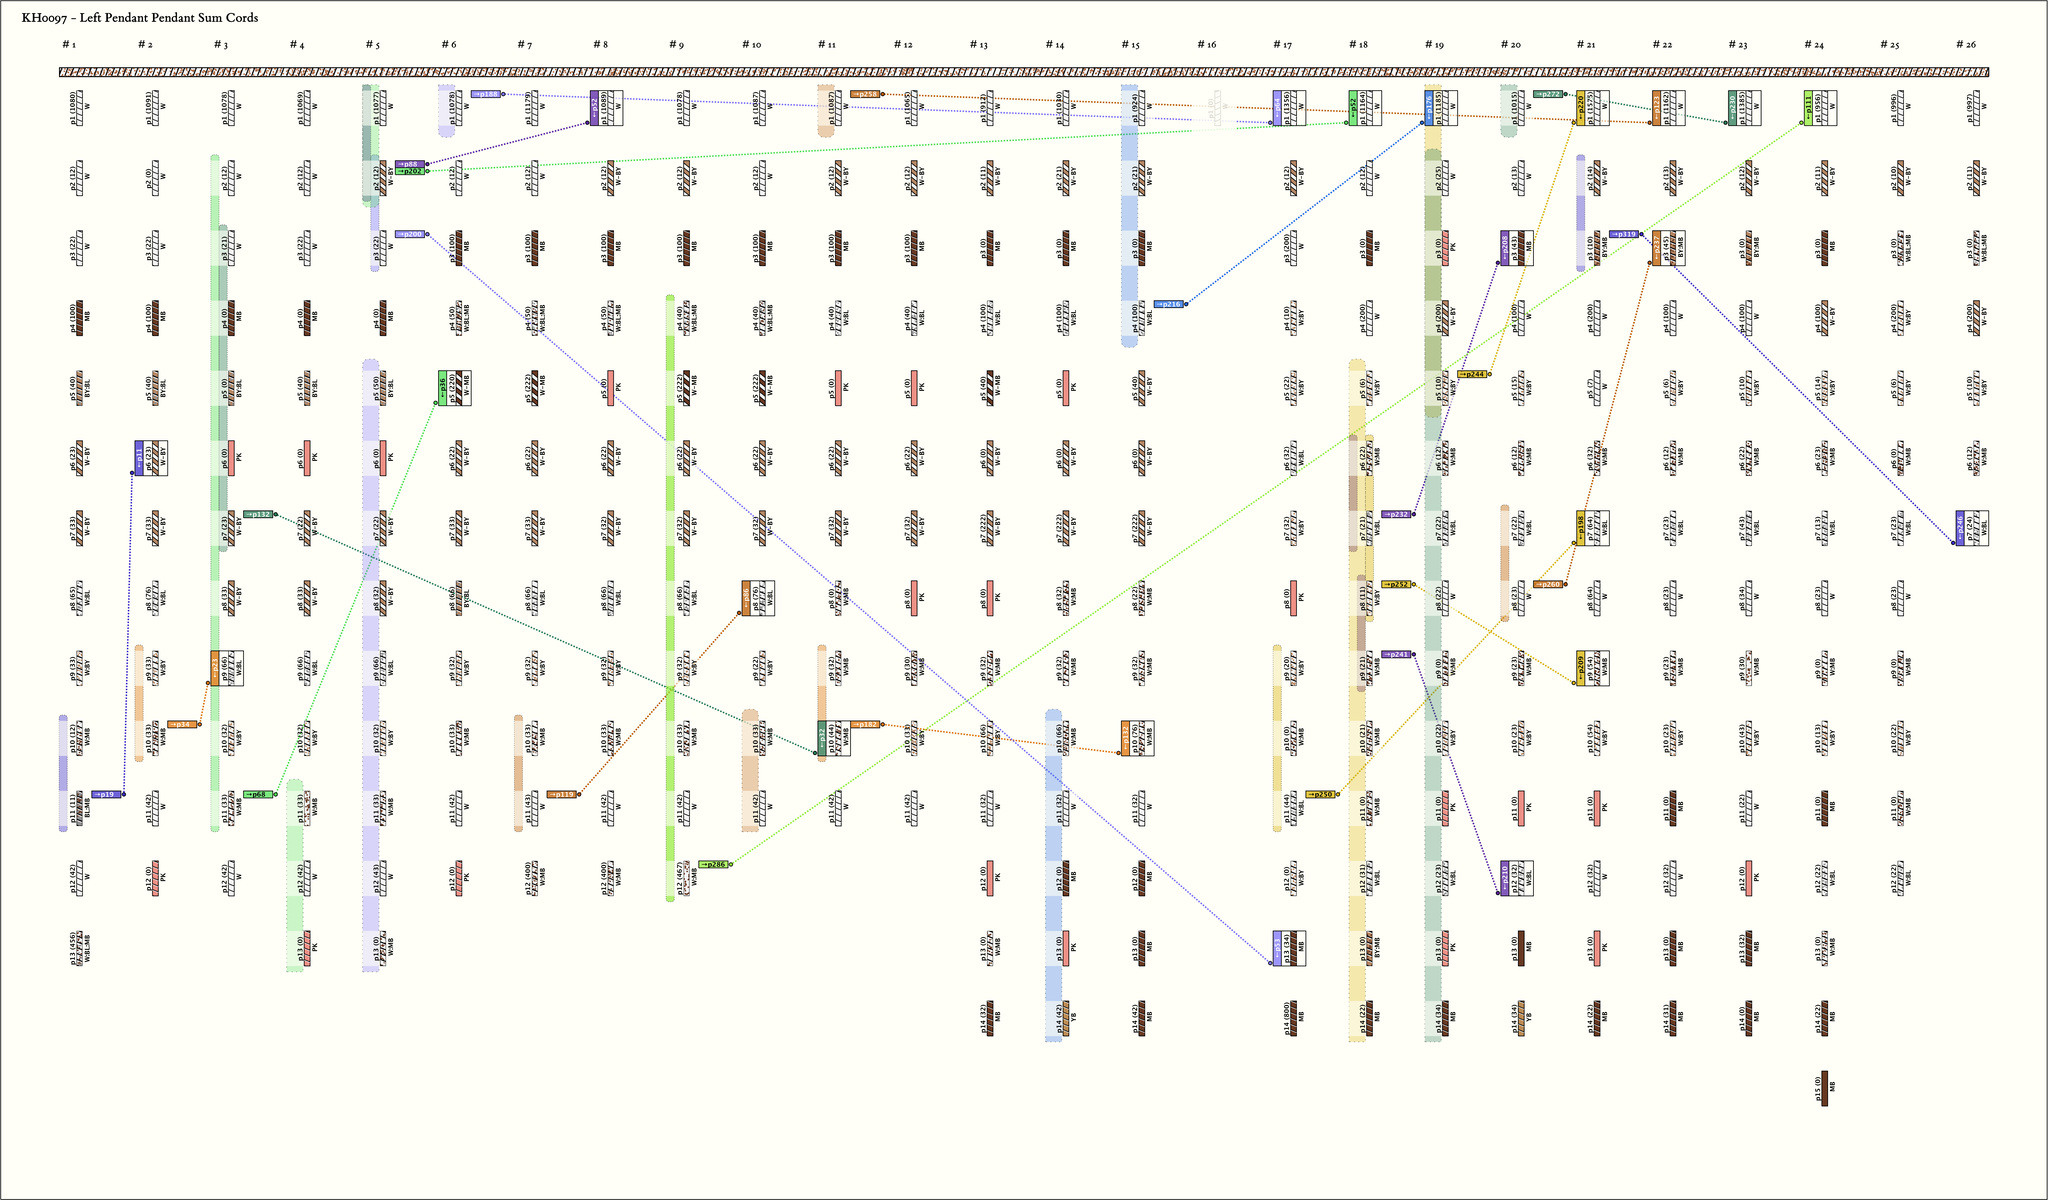Click the green →p202 link label
The image size is (2048, 1200).
point(410,171)
